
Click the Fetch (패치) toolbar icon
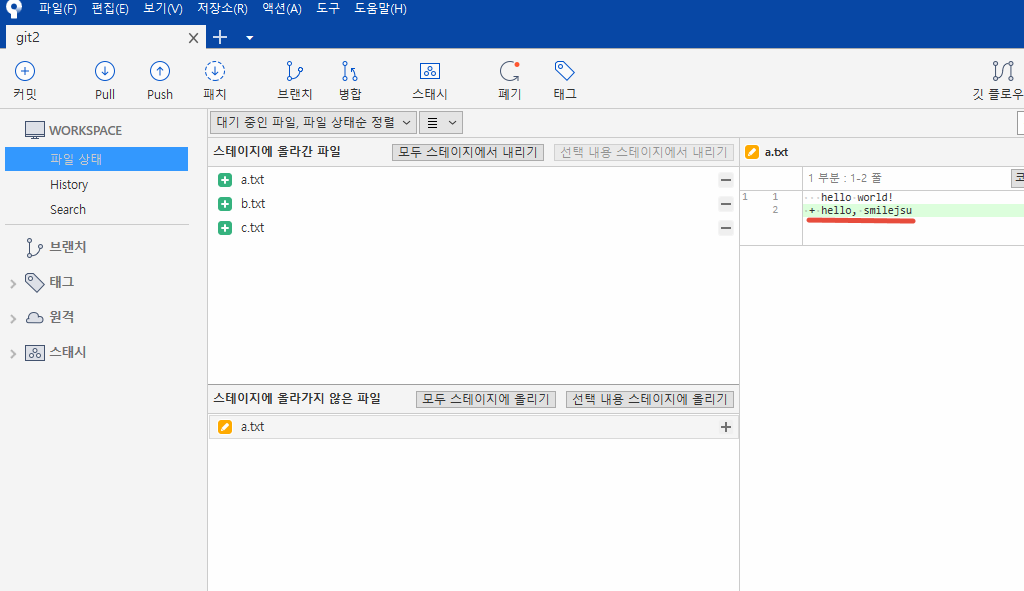215,71
